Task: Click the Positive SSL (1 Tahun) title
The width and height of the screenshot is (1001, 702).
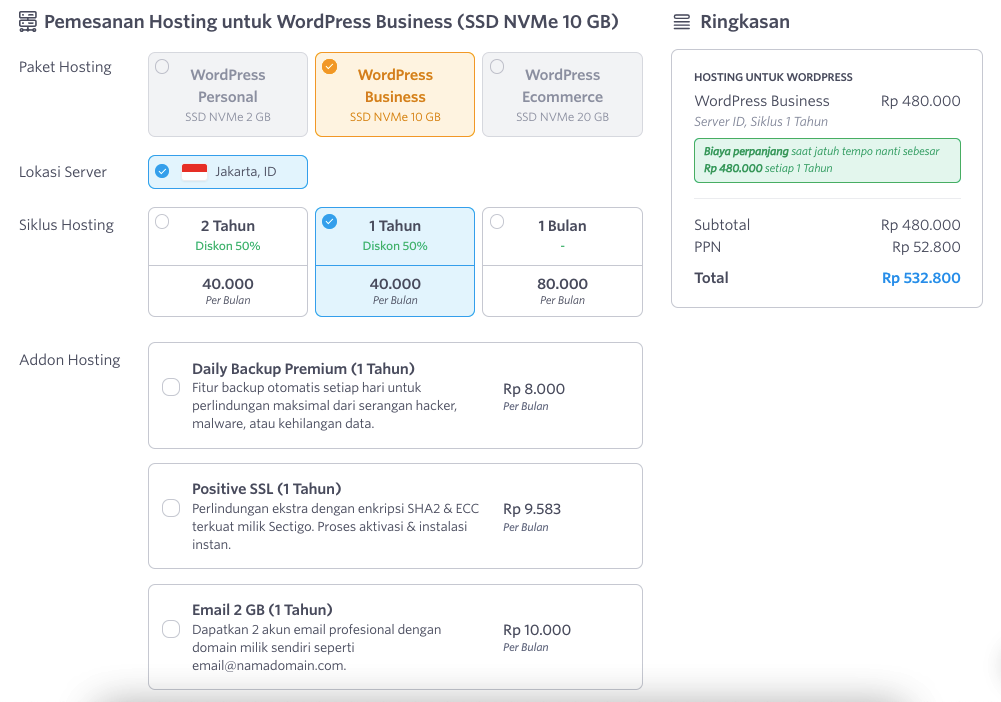Action: click(x=267, y=489)
